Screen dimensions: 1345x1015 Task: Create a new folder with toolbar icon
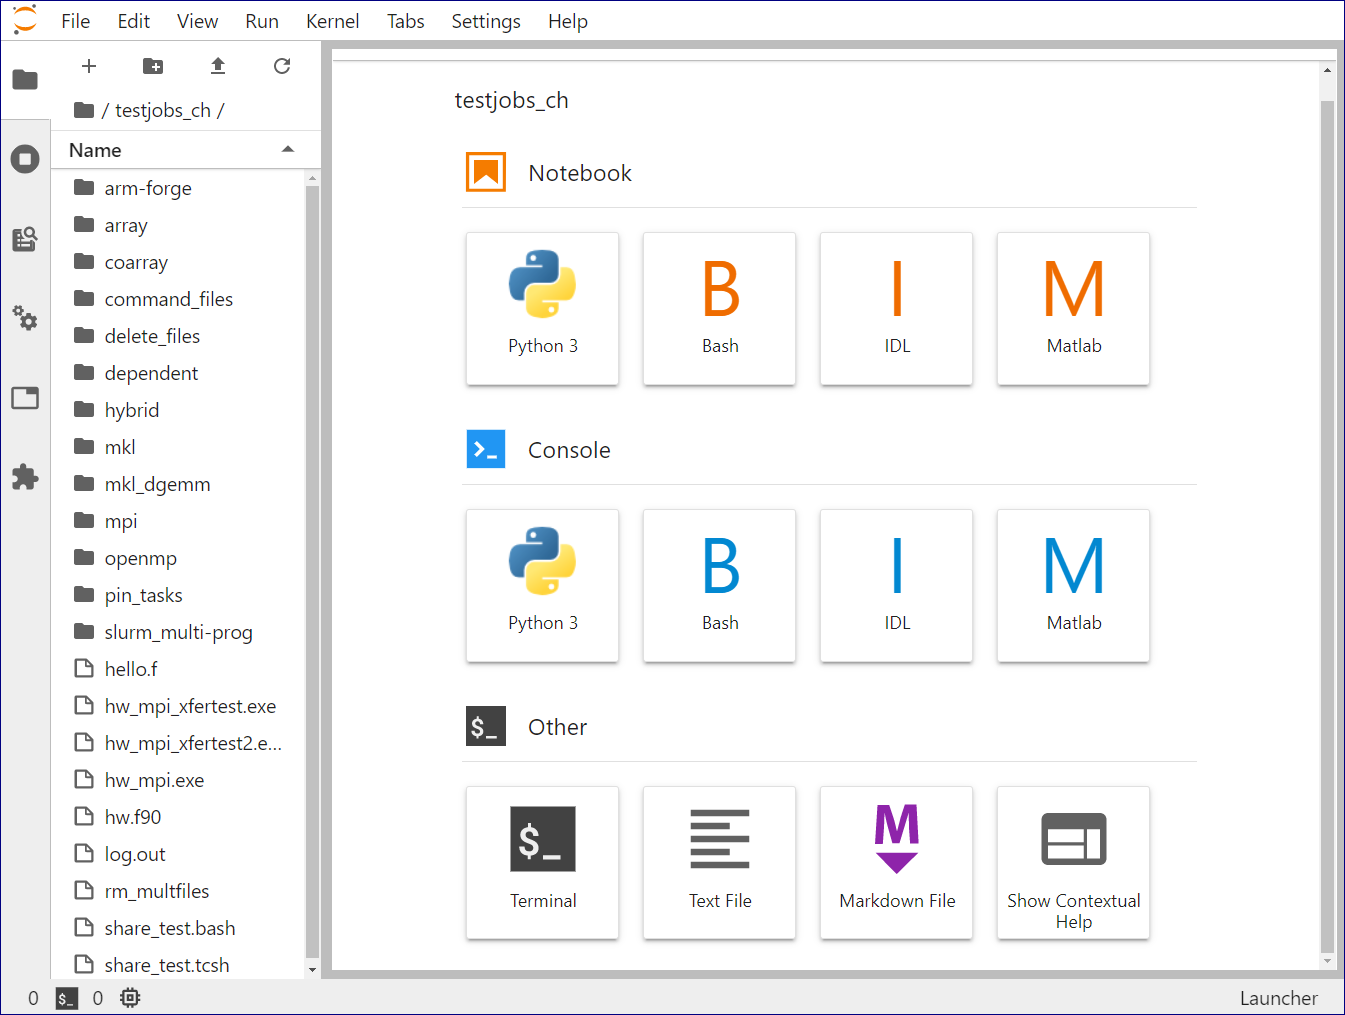[153, 66]
